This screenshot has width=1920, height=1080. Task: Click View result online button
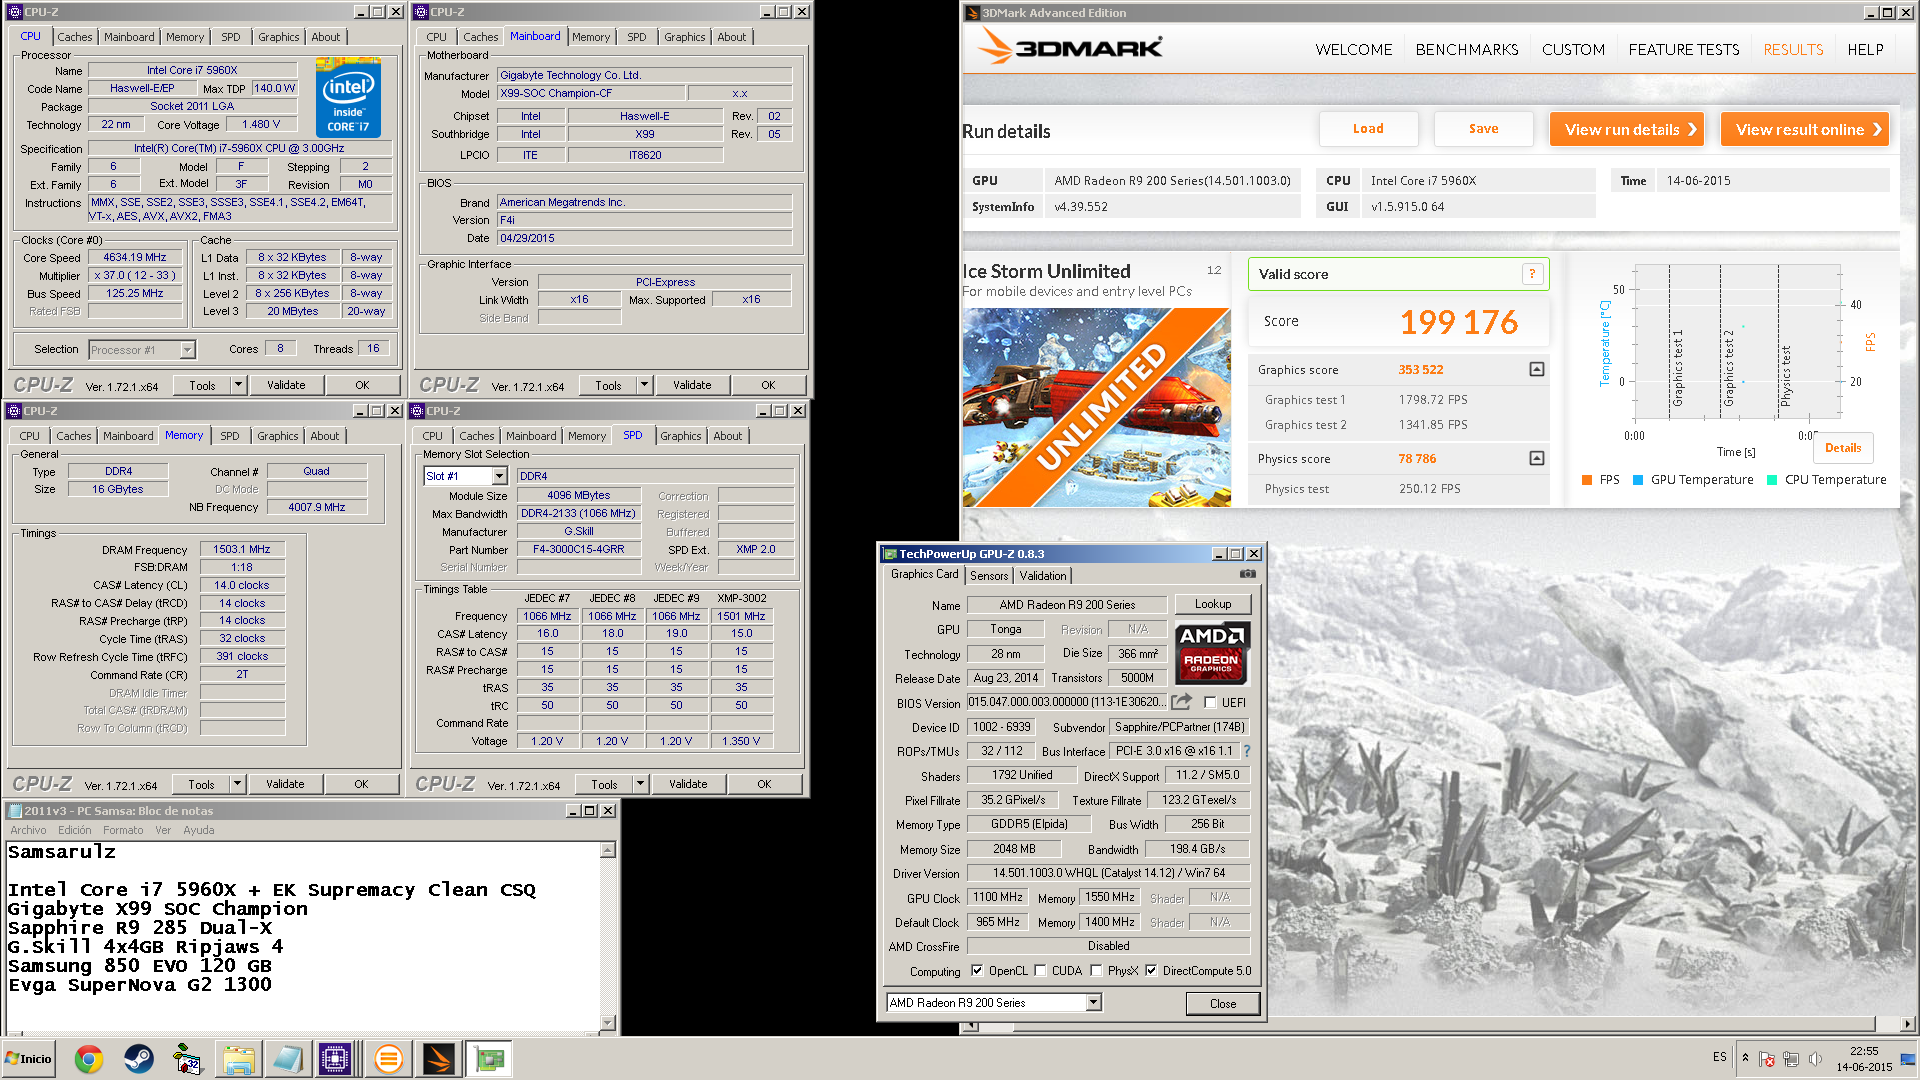[x=1805, y=129]
